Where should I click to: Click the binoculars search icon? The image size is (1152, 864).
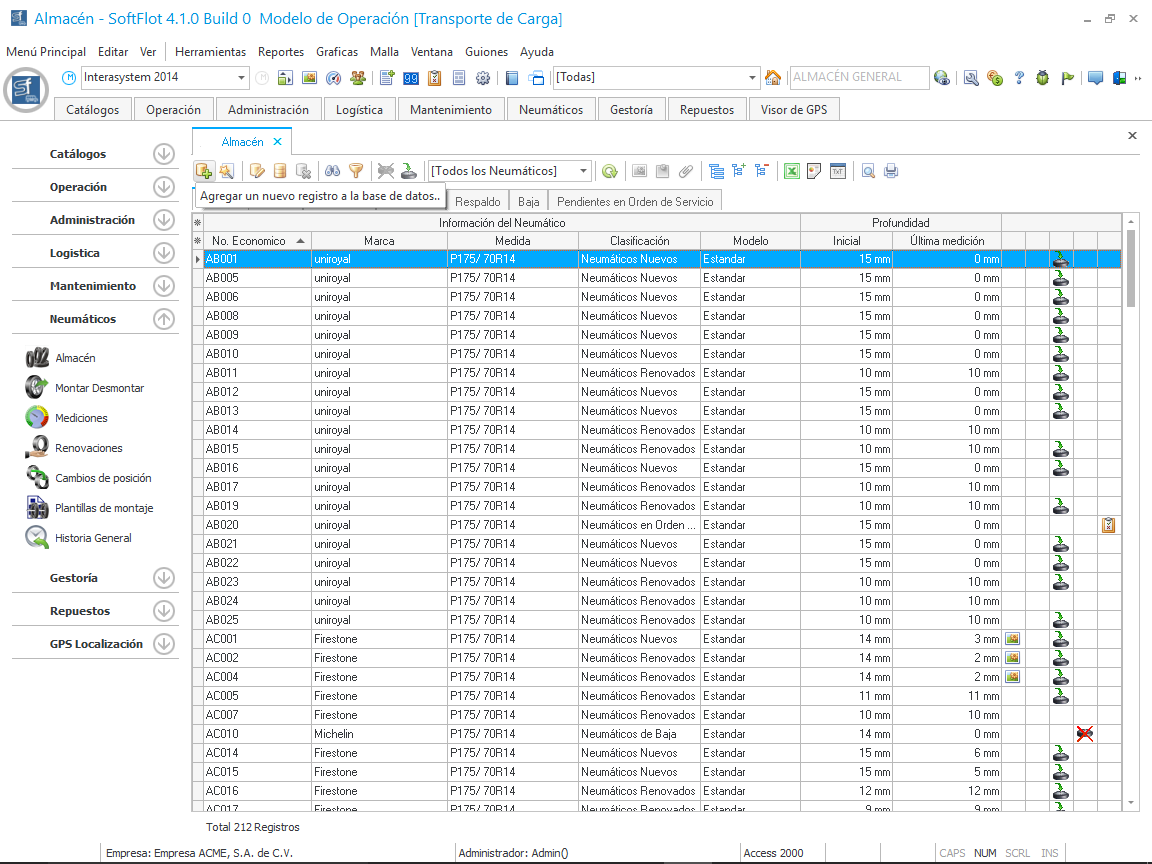[333, 171]
